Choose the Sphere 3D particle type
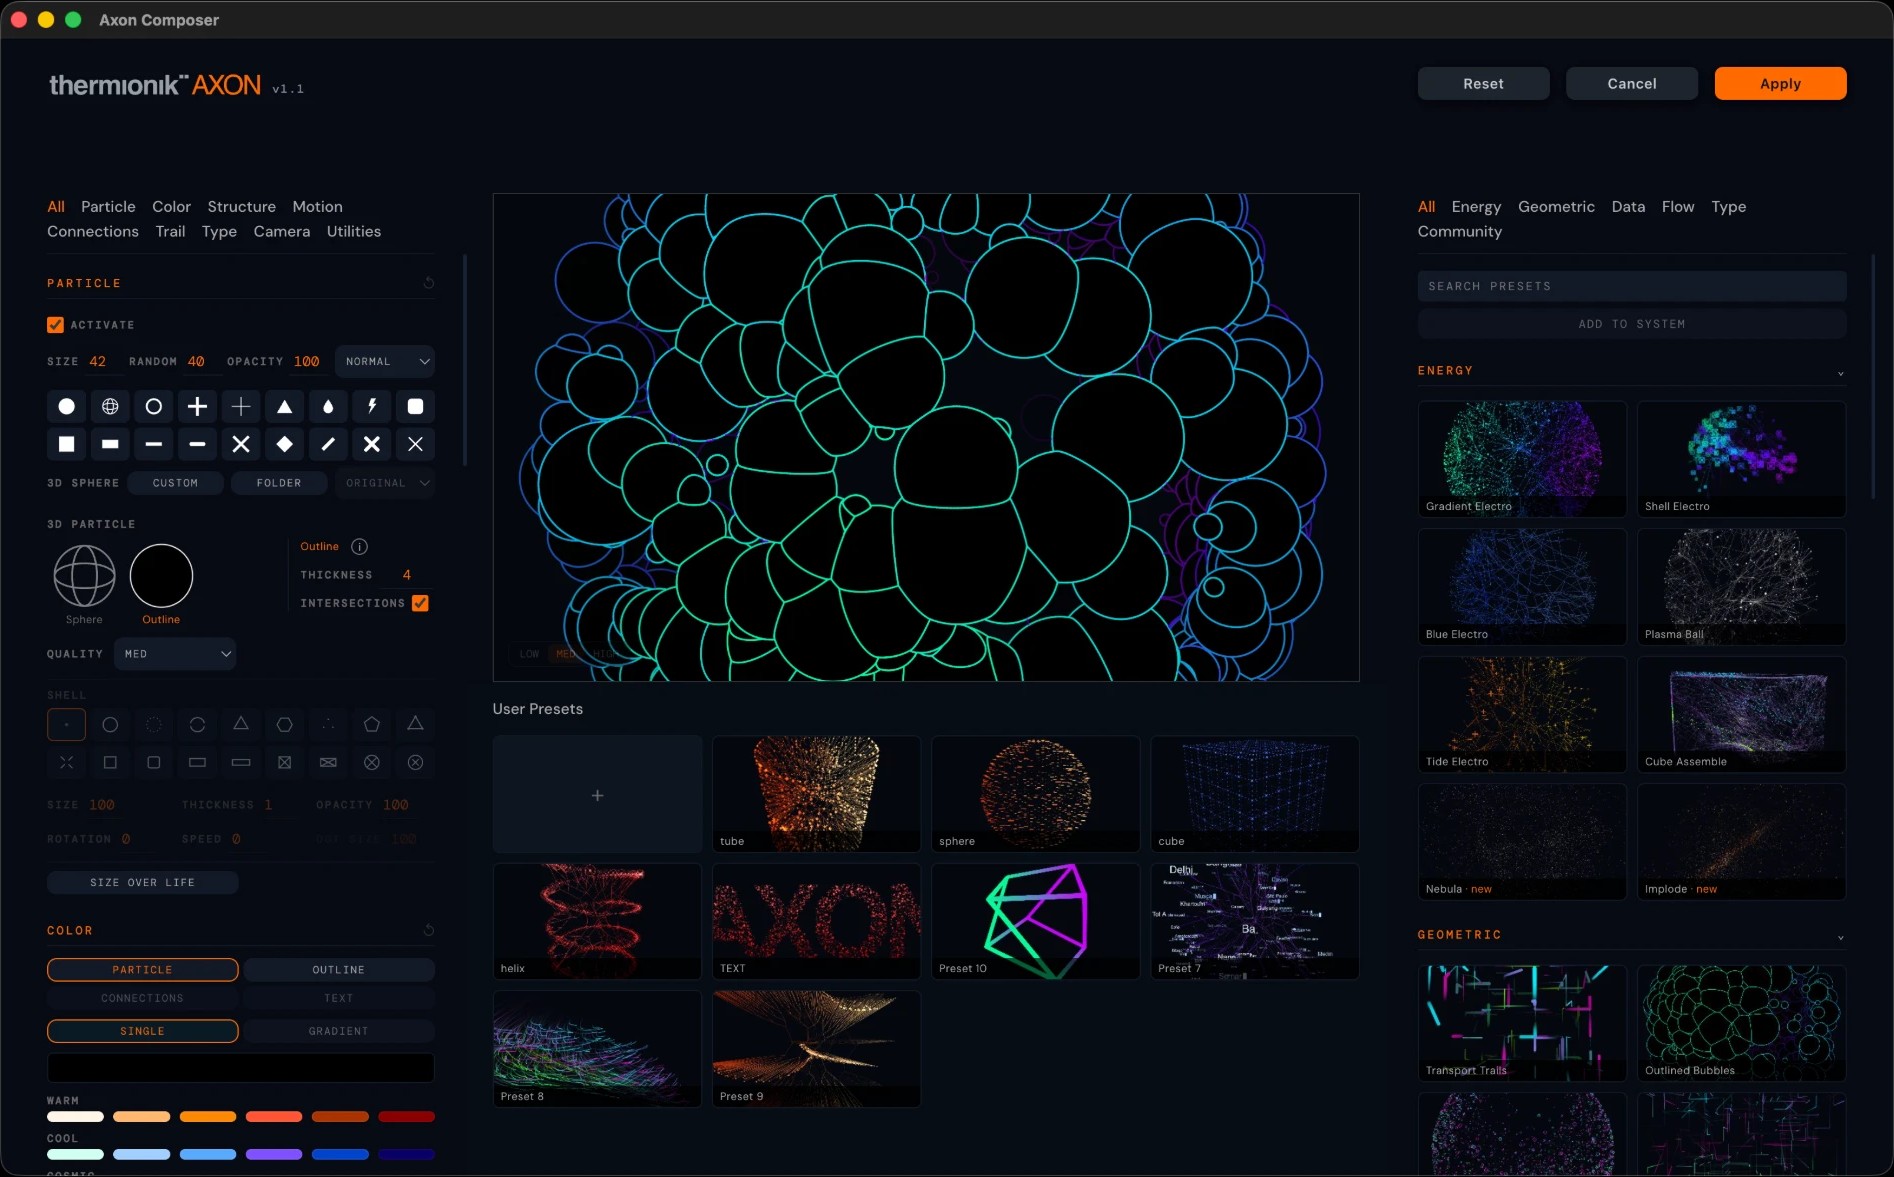Screen dimensions: 1894x1177 tap(84, 576)
